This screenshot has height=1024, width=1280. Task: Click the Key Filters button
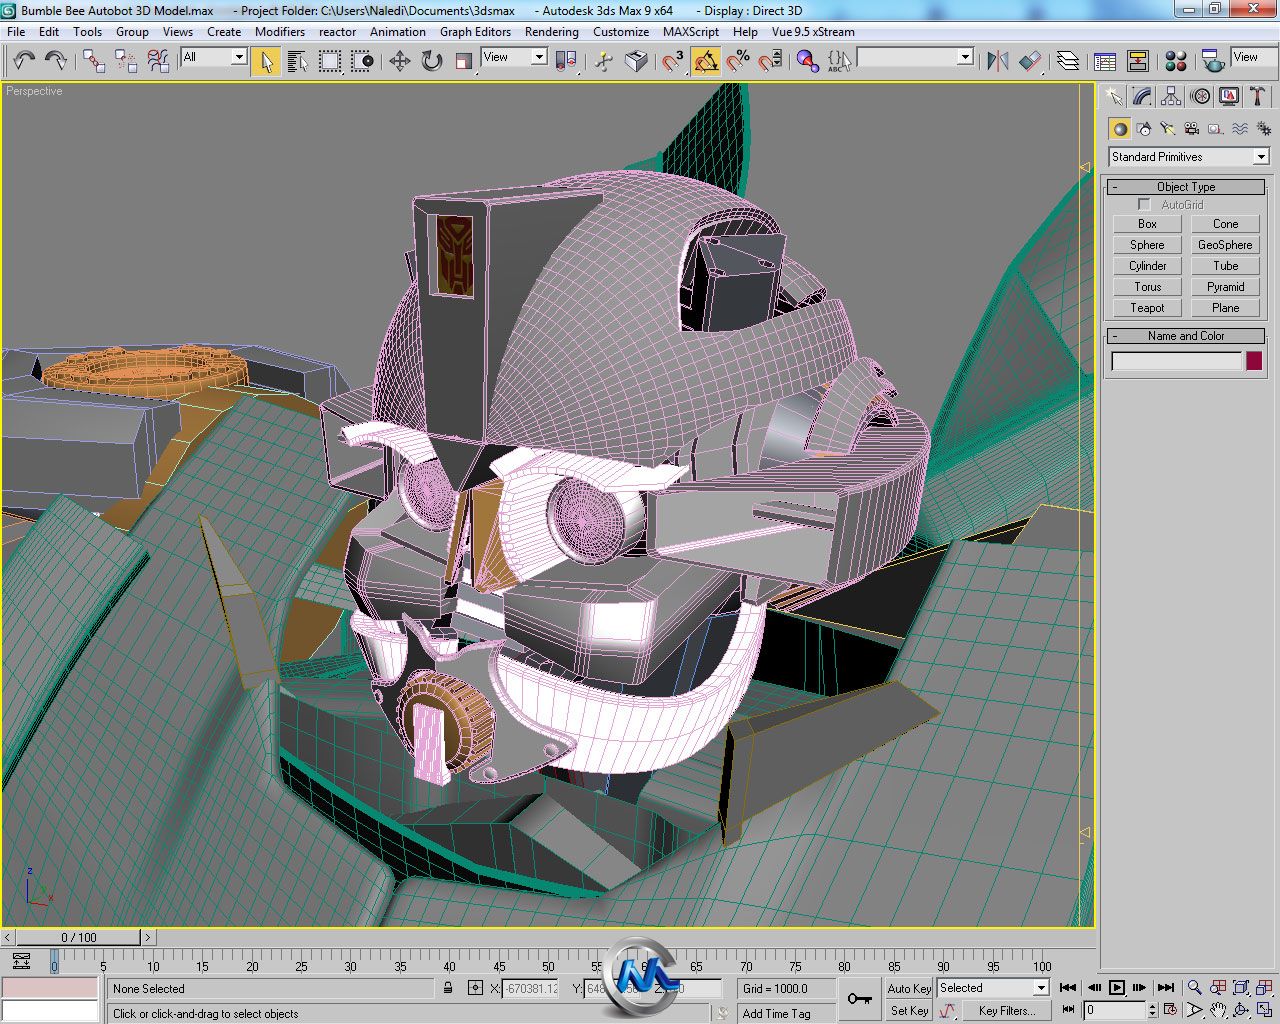click(1007, 1011)
